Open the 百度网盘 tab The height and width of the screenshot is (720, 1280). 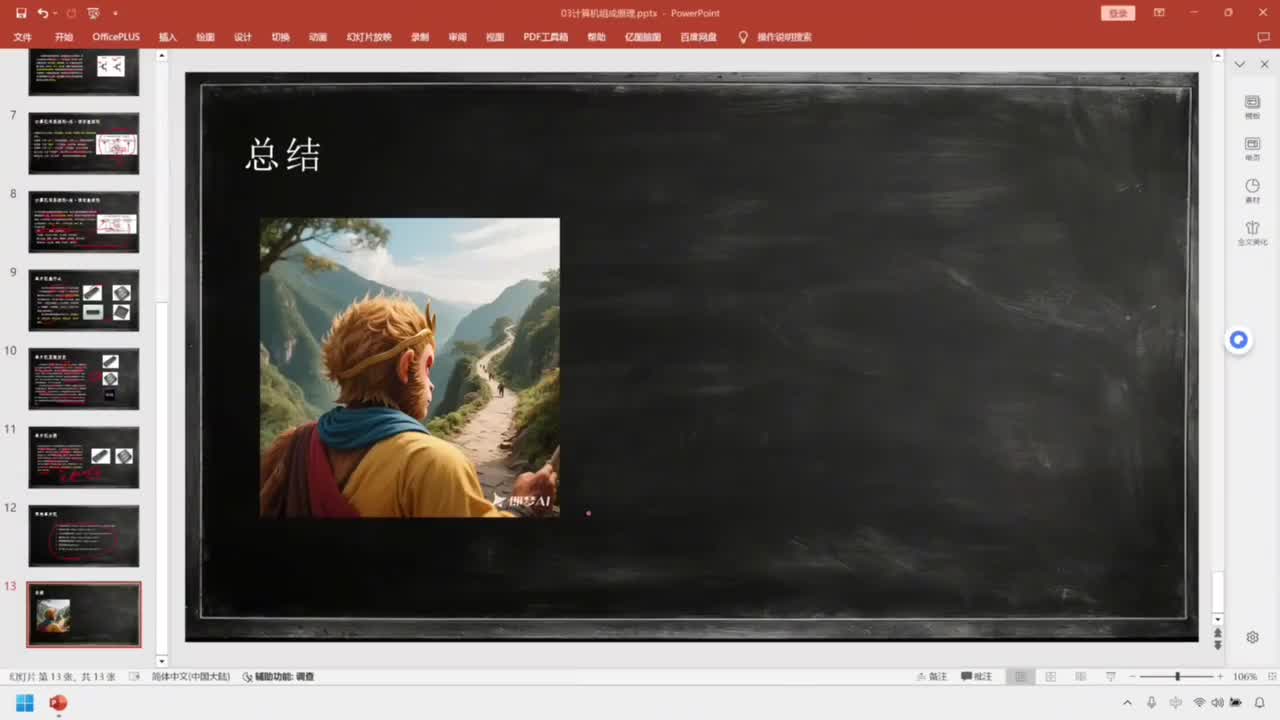[699, 37]
